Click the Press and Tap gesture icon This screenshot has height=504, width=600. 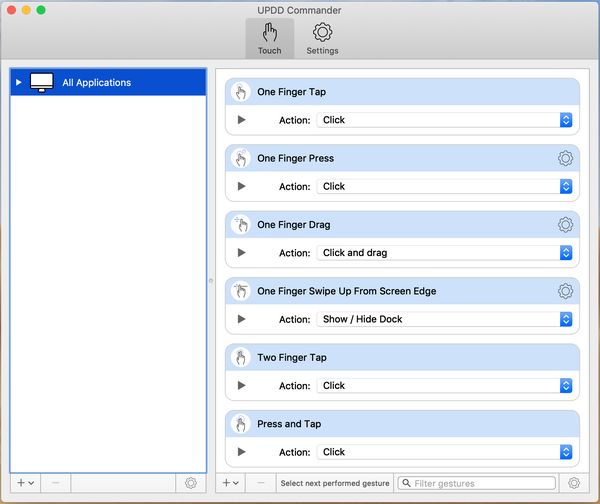tap(241, 424)
